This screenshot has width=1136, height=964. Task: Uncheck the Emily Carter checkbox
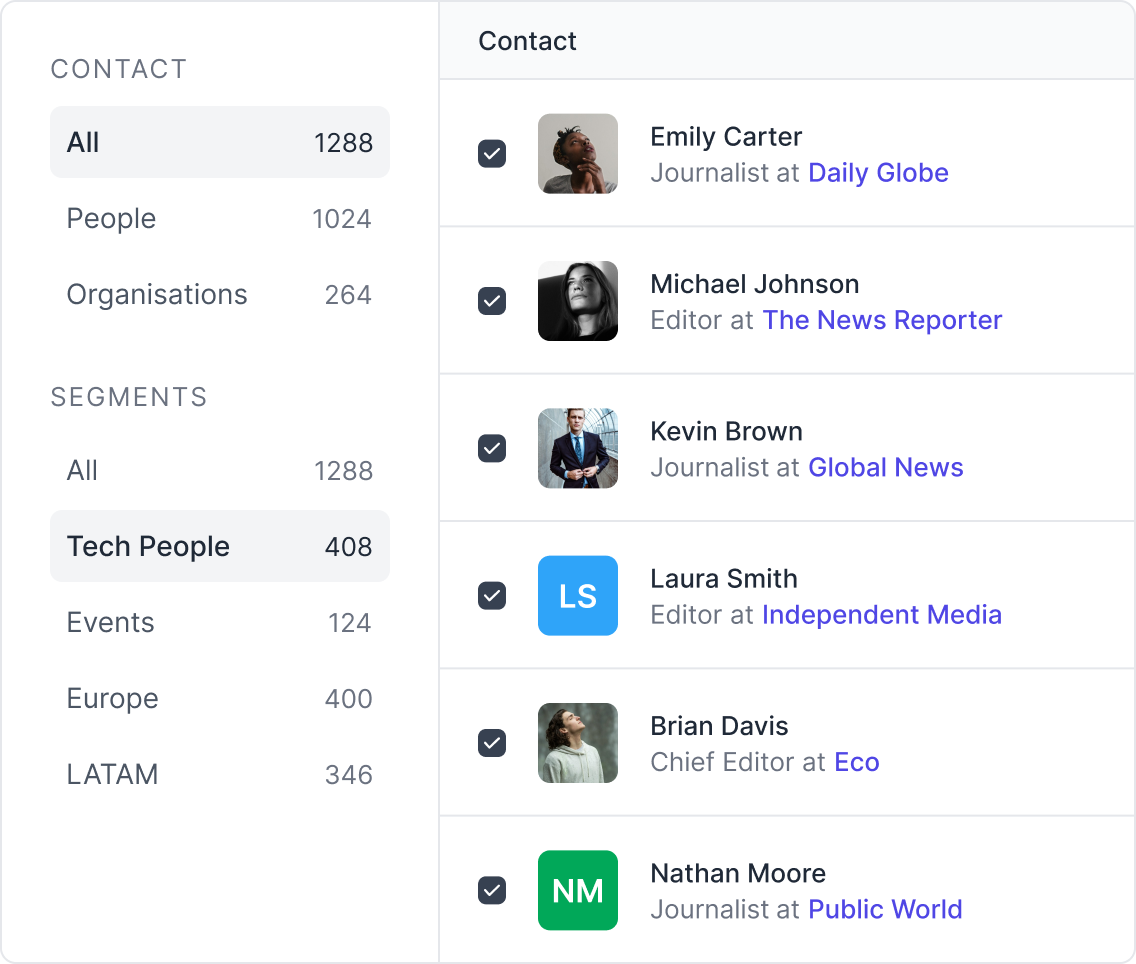492,154
